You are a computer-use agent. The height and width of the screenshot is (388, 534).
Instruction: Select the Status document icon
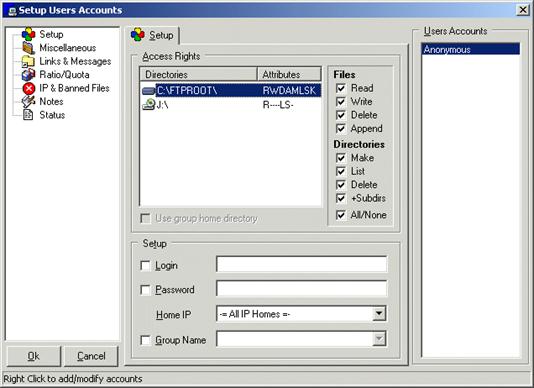tap(28, 115)
